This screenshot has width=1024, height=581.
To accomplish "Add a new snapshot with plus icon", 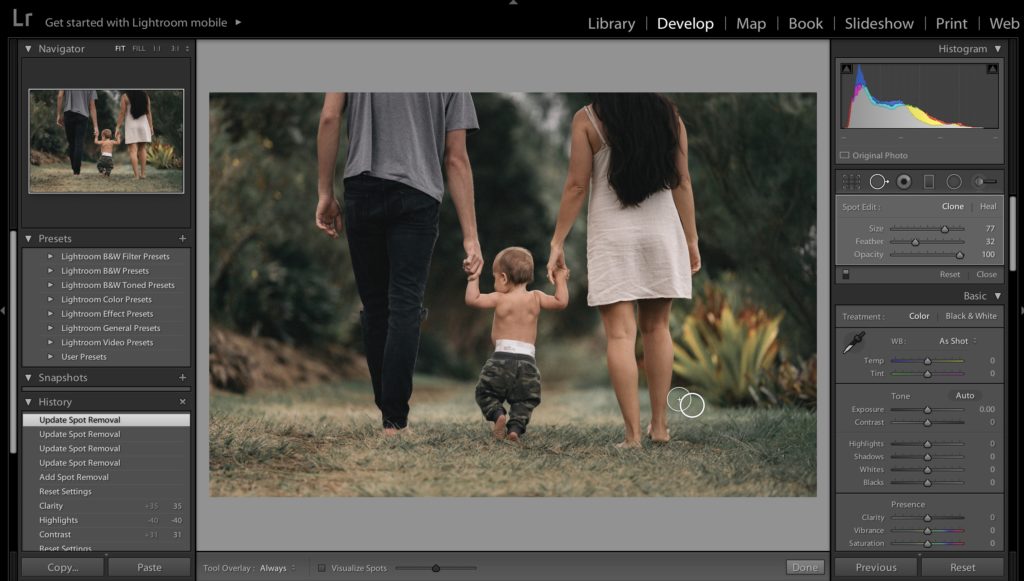I will (x=182, y=377).
